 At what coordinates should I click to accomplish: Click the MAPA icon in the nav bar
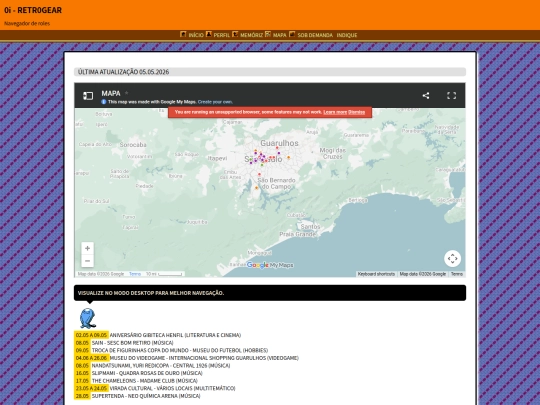tap(268, 34)
